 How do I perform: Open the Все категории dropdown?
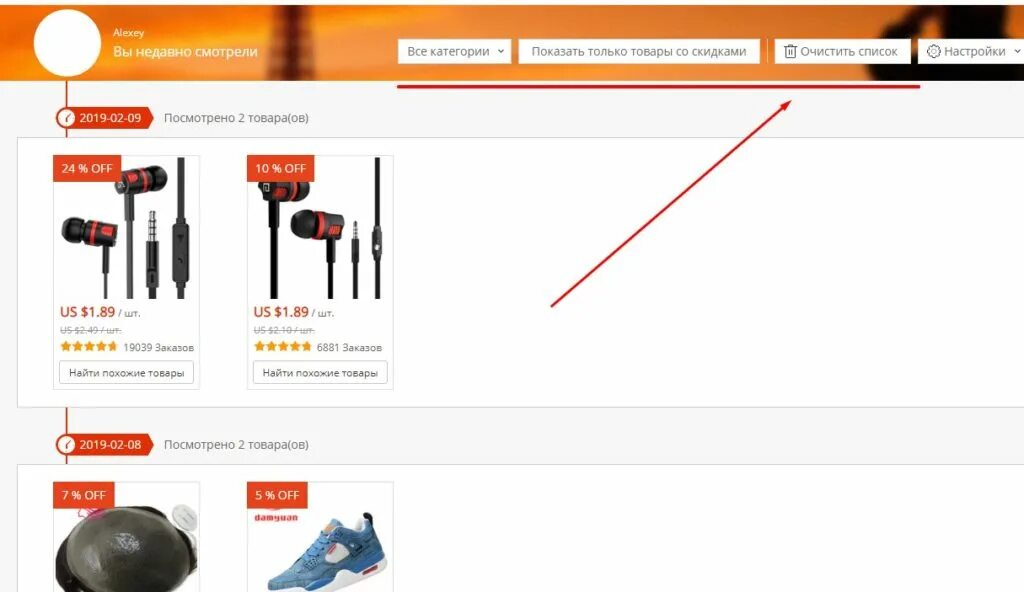tap(455, 51)
